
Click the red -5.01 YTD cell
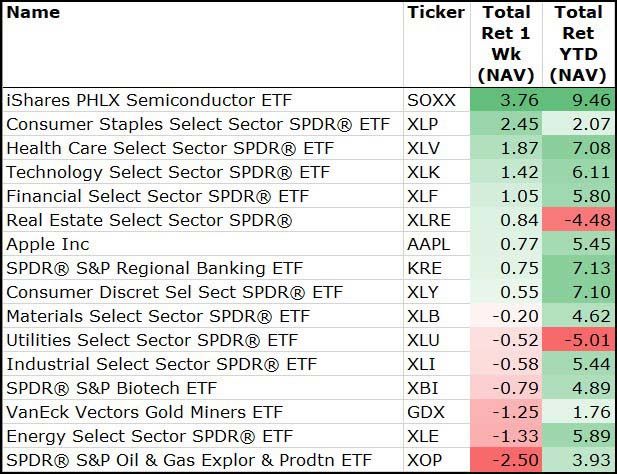[578, 340]
